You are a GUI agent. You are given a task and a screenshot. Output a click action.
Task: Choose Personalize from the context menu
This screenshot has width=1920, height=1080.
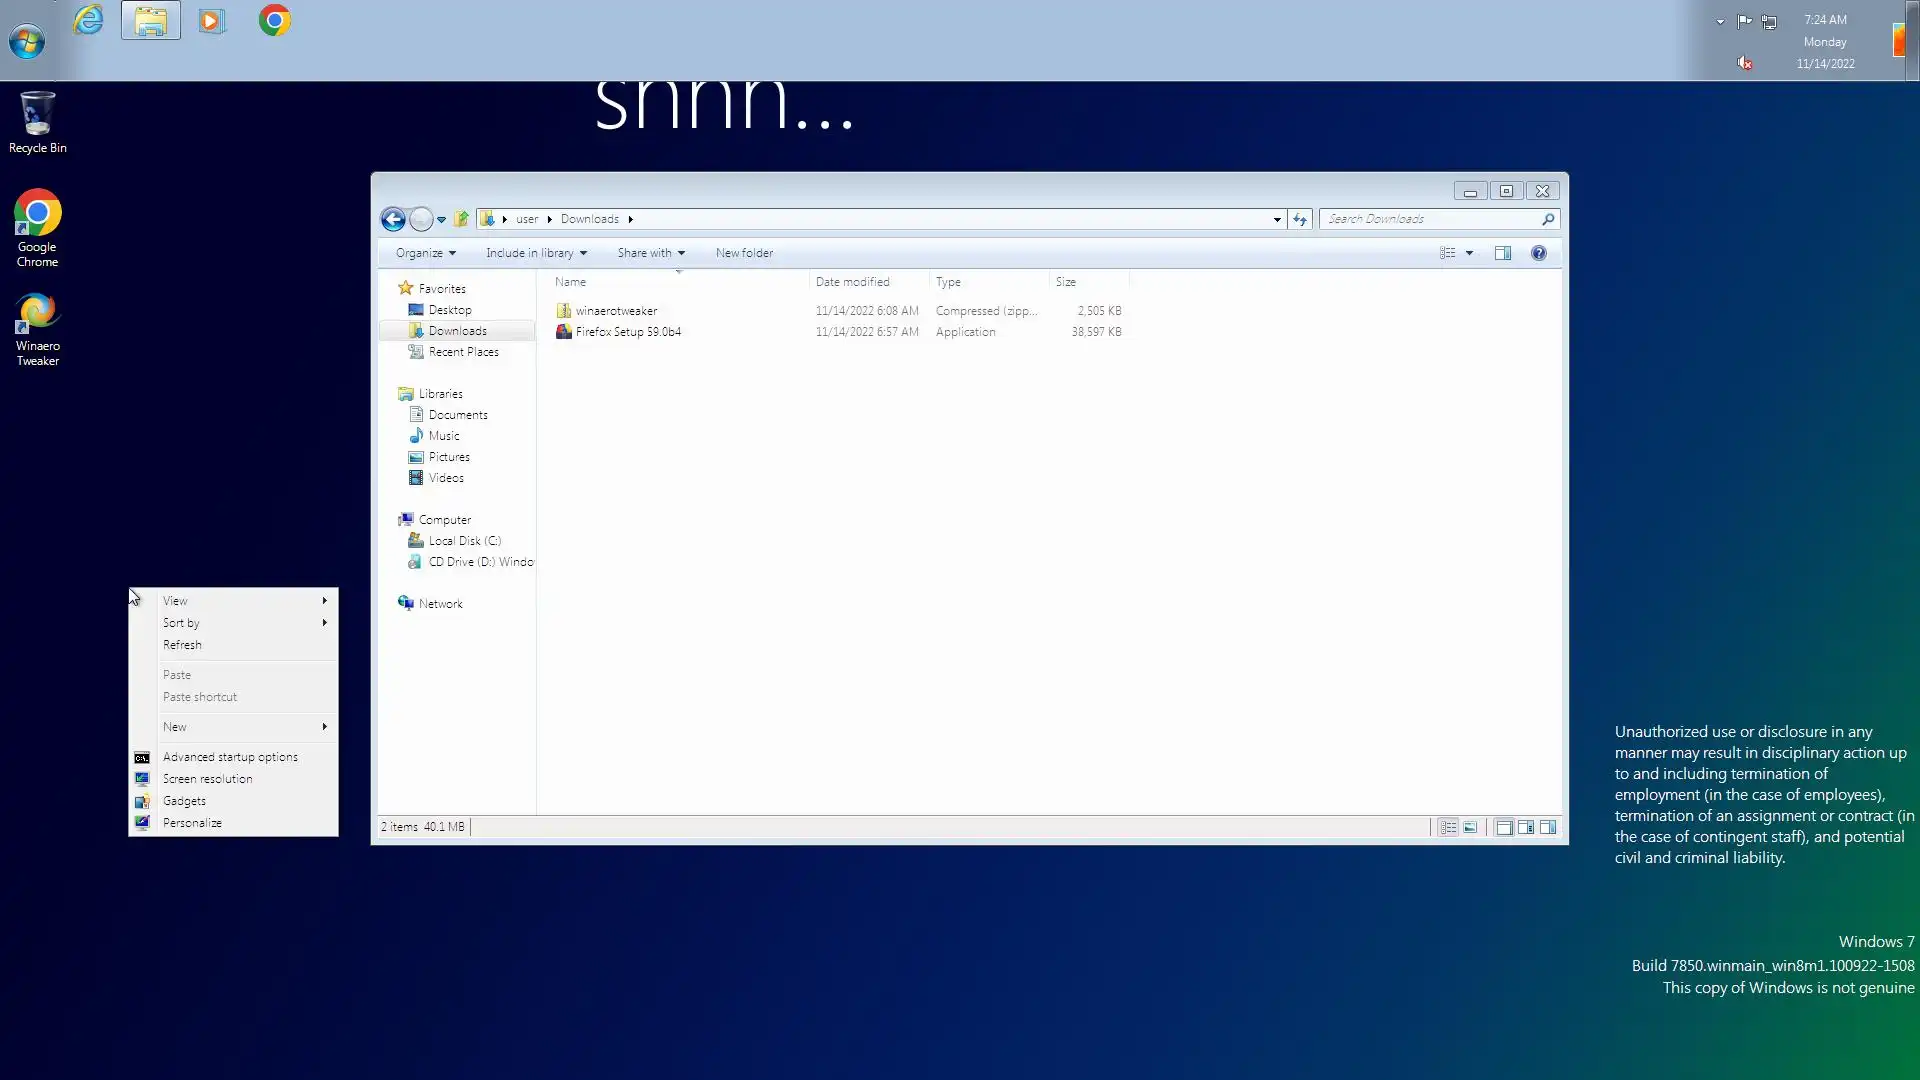[192, 823]
